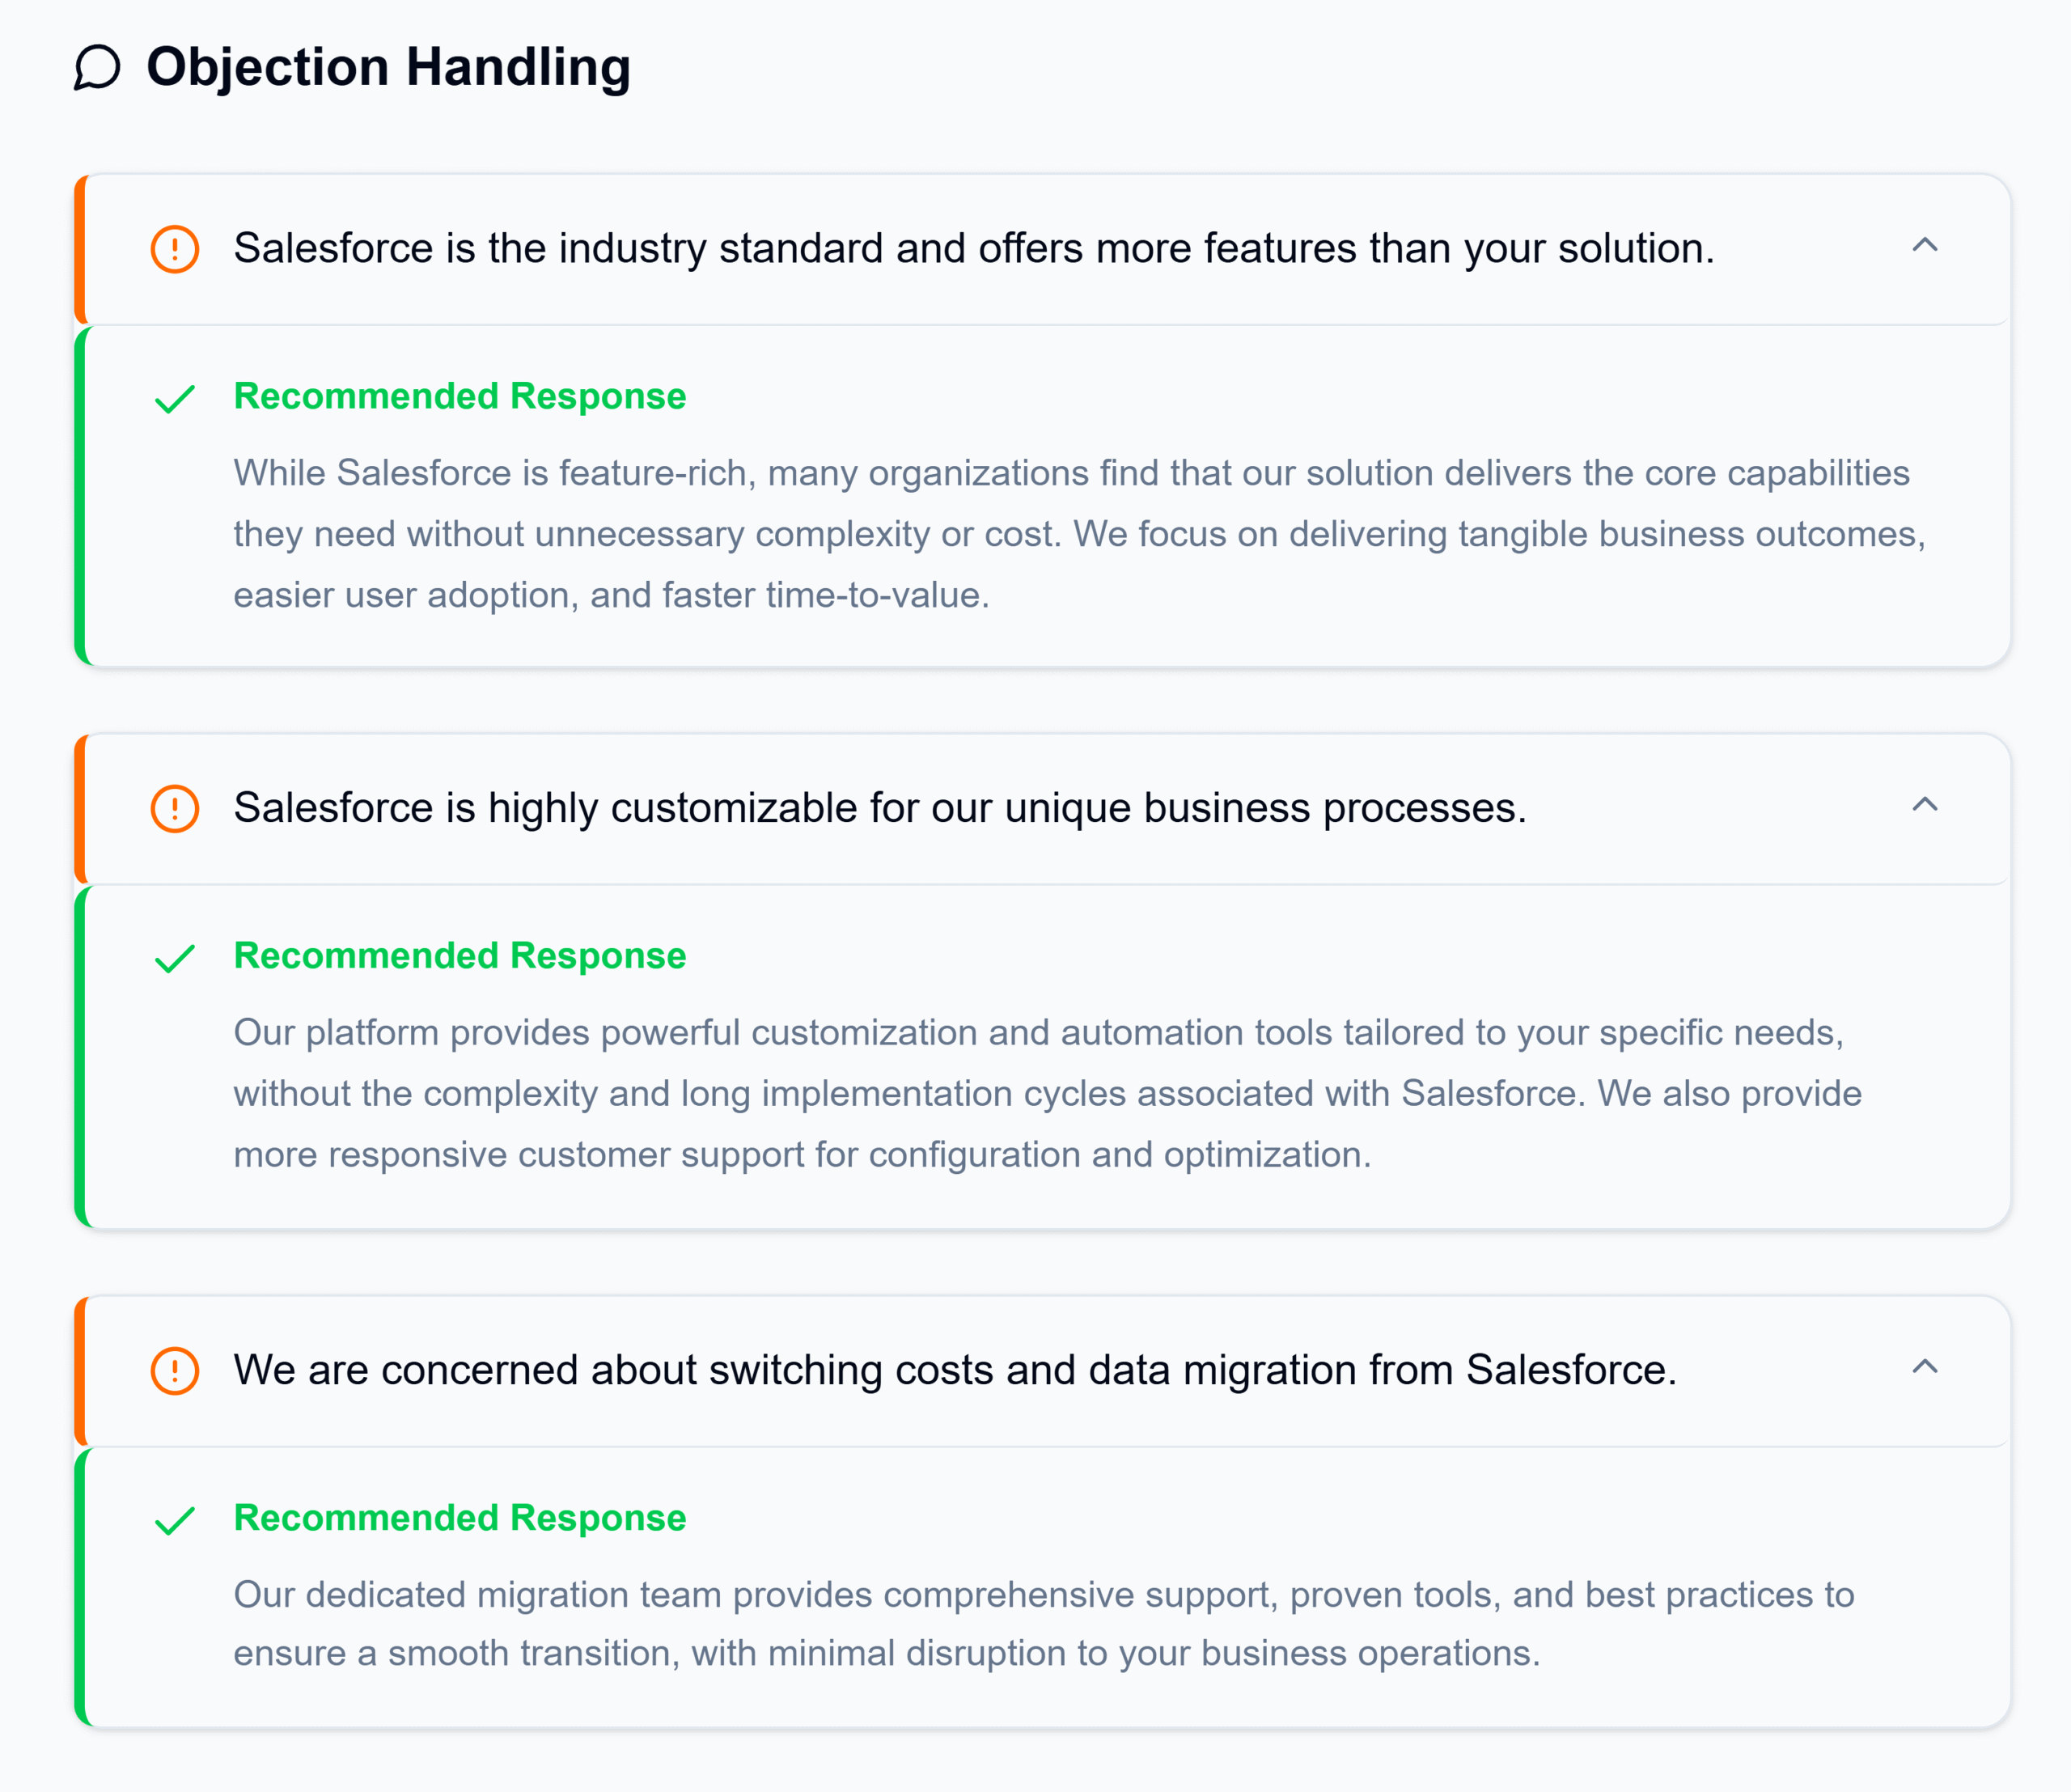Collapse the customizable business processes objection
This screenshot has width=2071, height=1792.
point(1927,806)
